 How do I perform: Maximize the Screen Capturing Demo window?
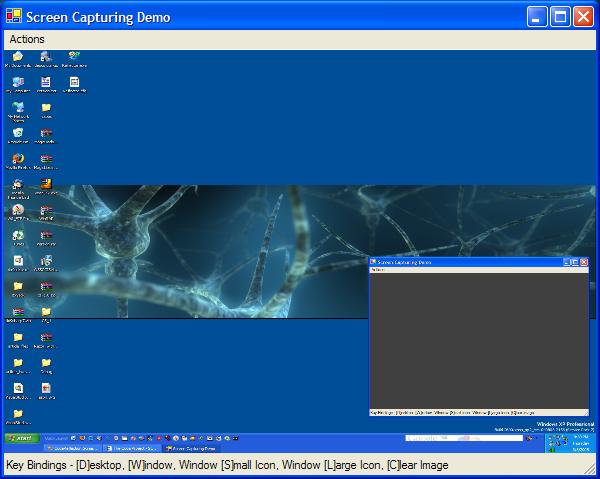pyautogui.click(x=560, y=16)
